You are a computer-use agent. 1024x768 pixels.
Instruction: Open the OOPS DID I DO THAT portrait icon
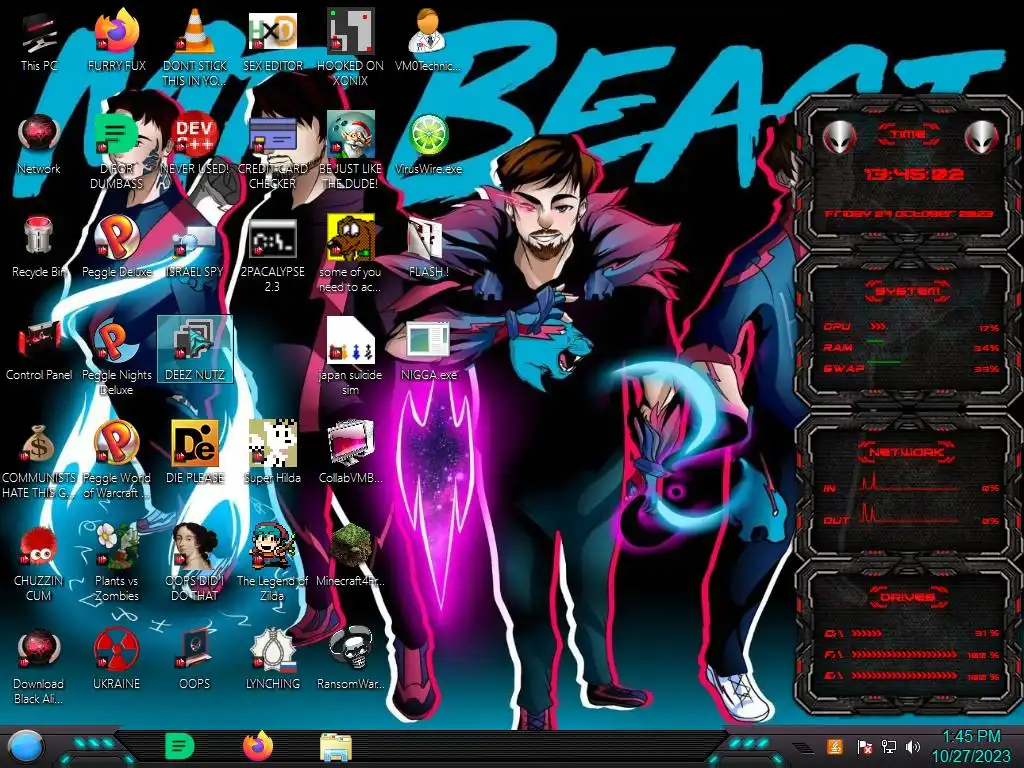click(195, 563)
